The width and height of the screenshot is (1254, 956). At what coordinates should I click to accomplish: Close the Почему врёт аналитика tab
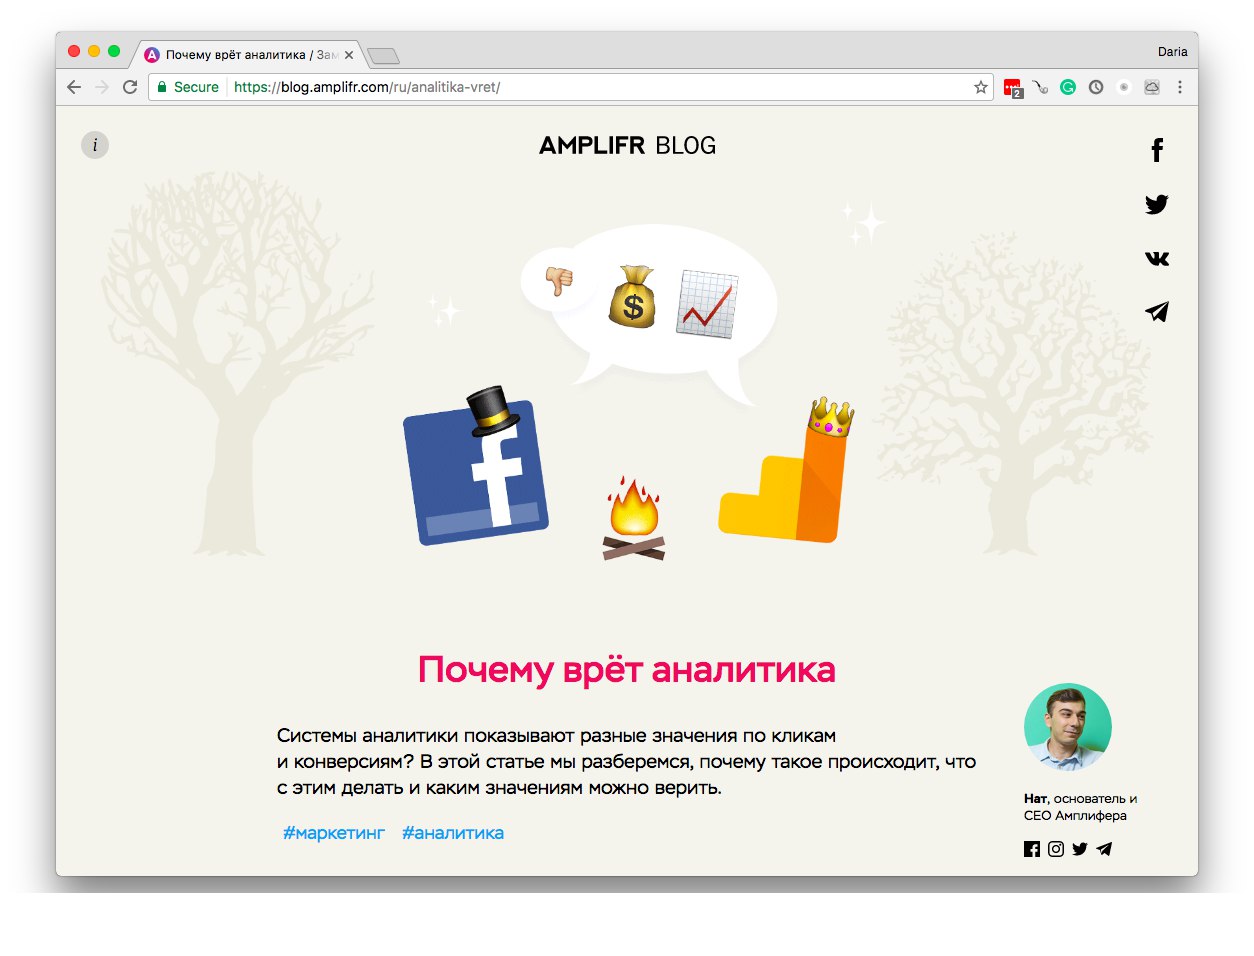349,55
